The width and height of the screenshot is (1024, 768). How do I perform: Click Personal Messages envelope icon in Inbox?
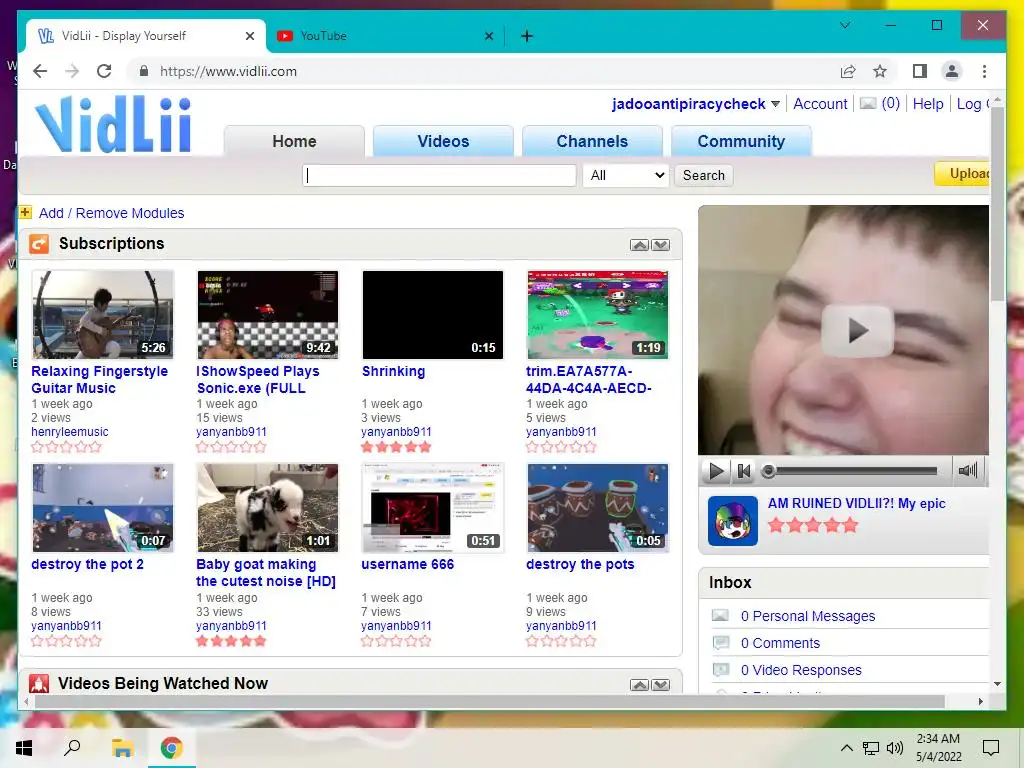[x=720, y=615]
